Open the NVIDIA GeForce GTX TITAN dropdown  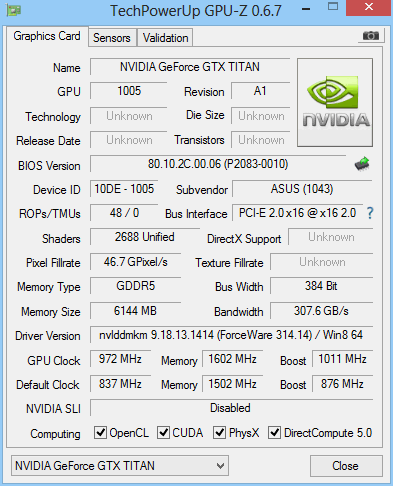(120, 466)
